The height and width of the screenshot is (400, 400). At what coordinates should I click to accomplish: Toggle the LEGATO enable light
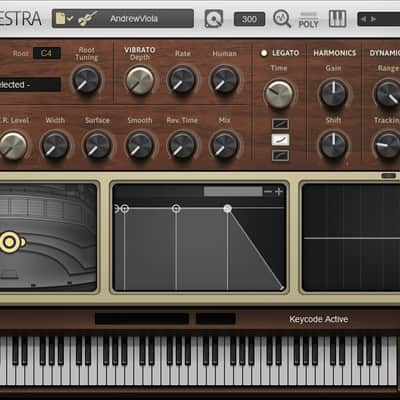click(x=264, y=53)
